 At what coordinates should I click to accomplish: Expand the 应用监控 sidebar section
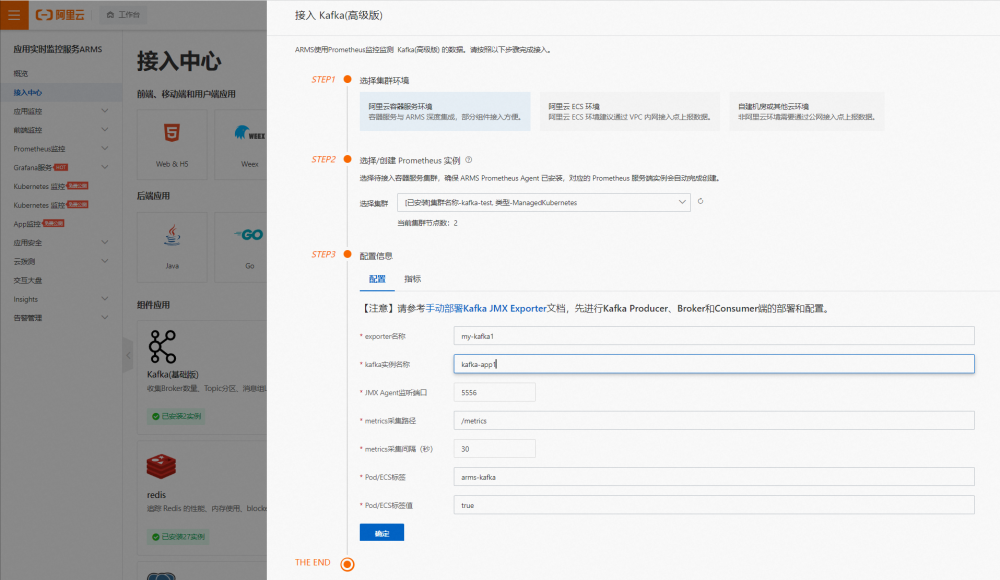click(x=105, y=111)
